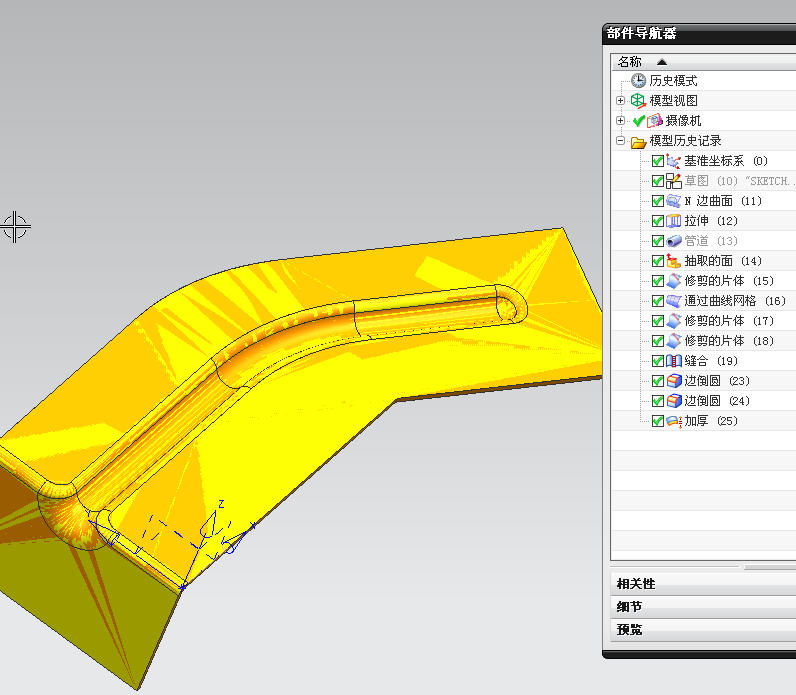Toggle the 修剪的片体 (15) checkbox
Image resolution: width=796 pixels, height=695 pixels.
point(657,281)
